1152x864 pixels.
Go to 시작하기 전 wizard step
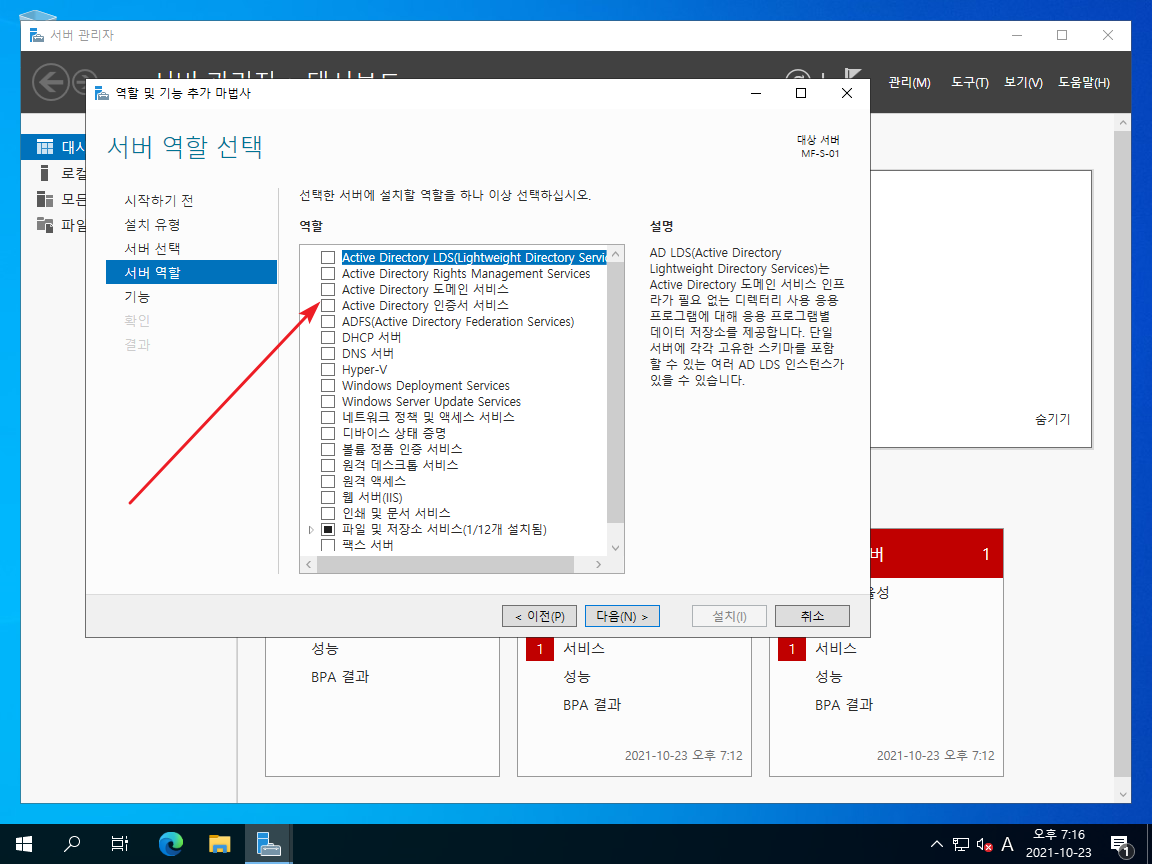[x=159, y=201]
